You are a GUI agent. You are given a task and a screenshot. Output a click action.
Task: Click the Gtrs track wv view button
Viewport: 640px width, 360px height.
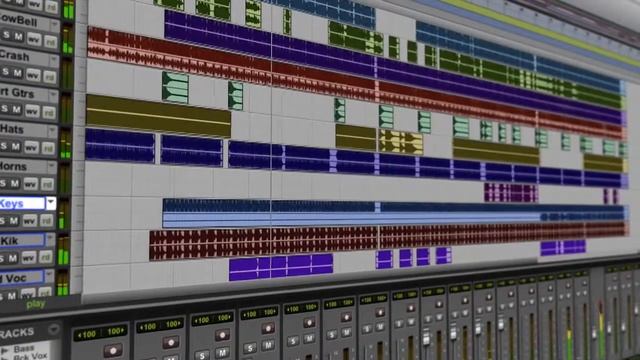tap(33, 111)
